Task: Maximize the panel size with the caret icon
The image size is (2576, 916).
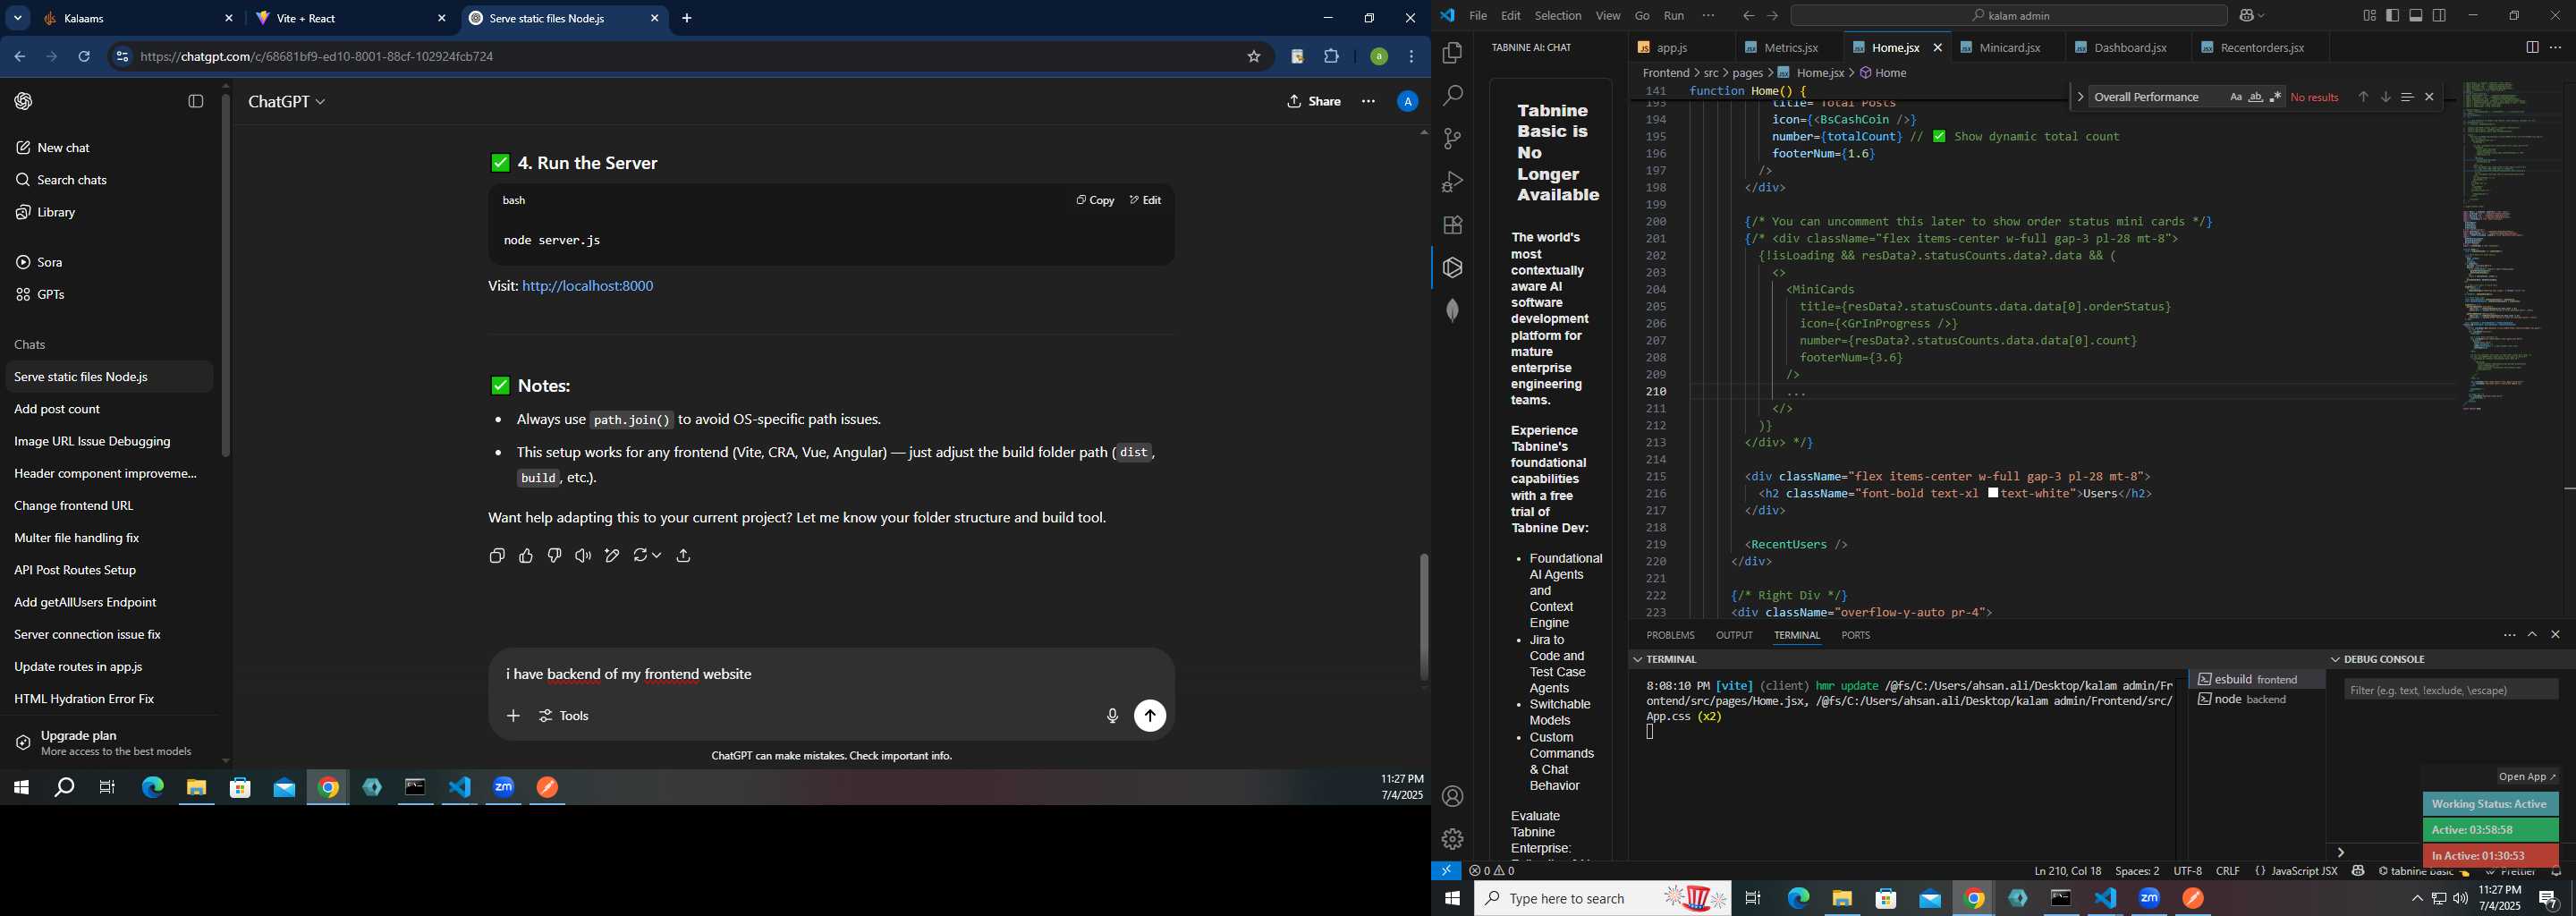Action: click(x=2533, y=635)
